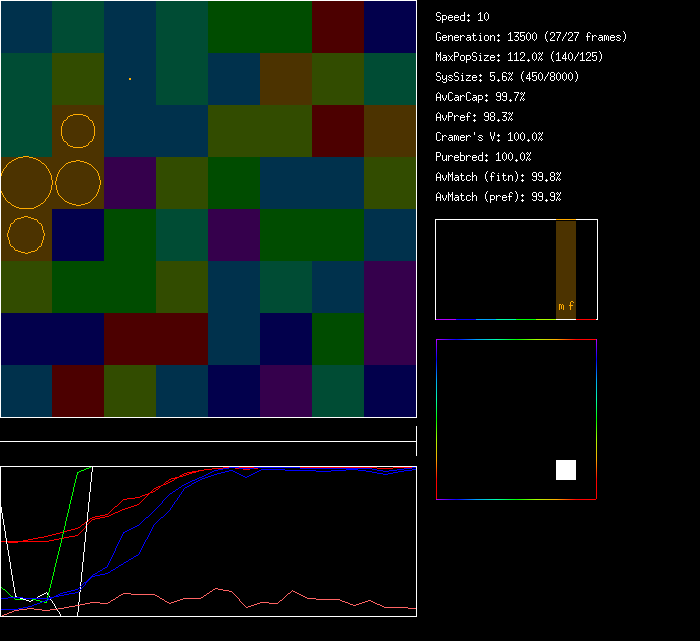Select the MaxPopSize 112.0% statistic

click(x=519, y=57)
